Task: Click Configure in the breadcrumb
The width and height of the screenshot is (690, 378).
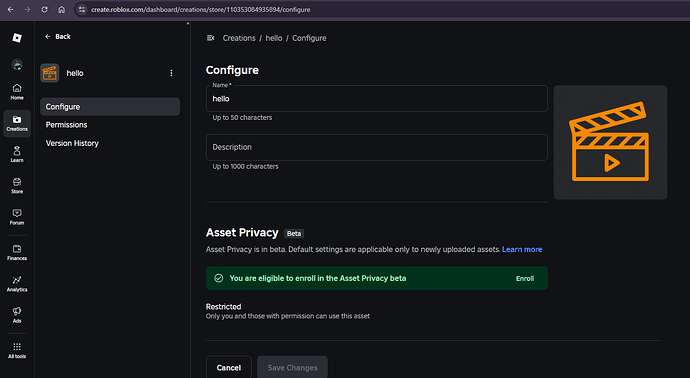Action: (x=309, y=38)
